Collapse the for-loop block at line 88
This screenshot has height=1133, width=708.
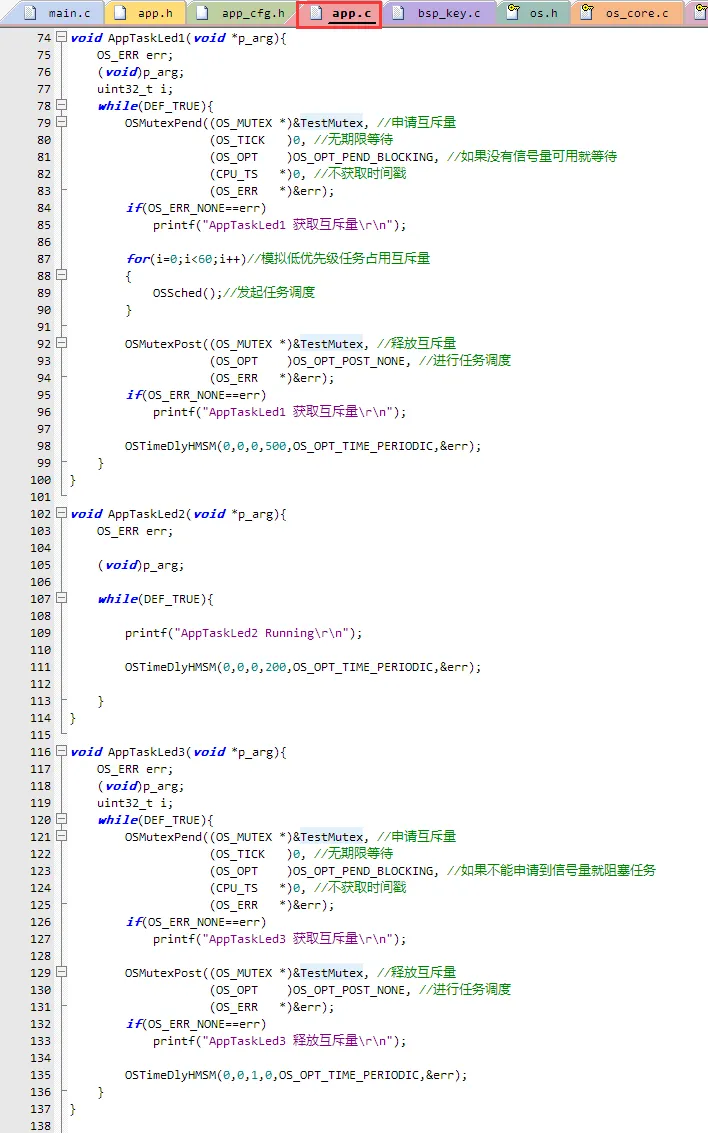point(62,276)
